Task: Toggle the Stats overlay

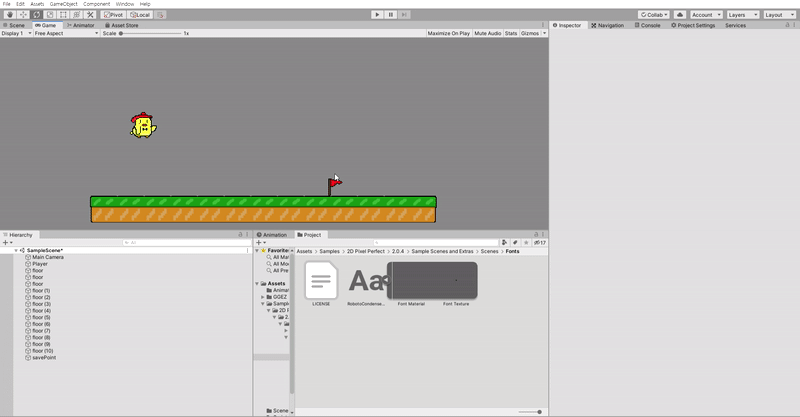Action: pyautogui.click(x=511, y=33)
